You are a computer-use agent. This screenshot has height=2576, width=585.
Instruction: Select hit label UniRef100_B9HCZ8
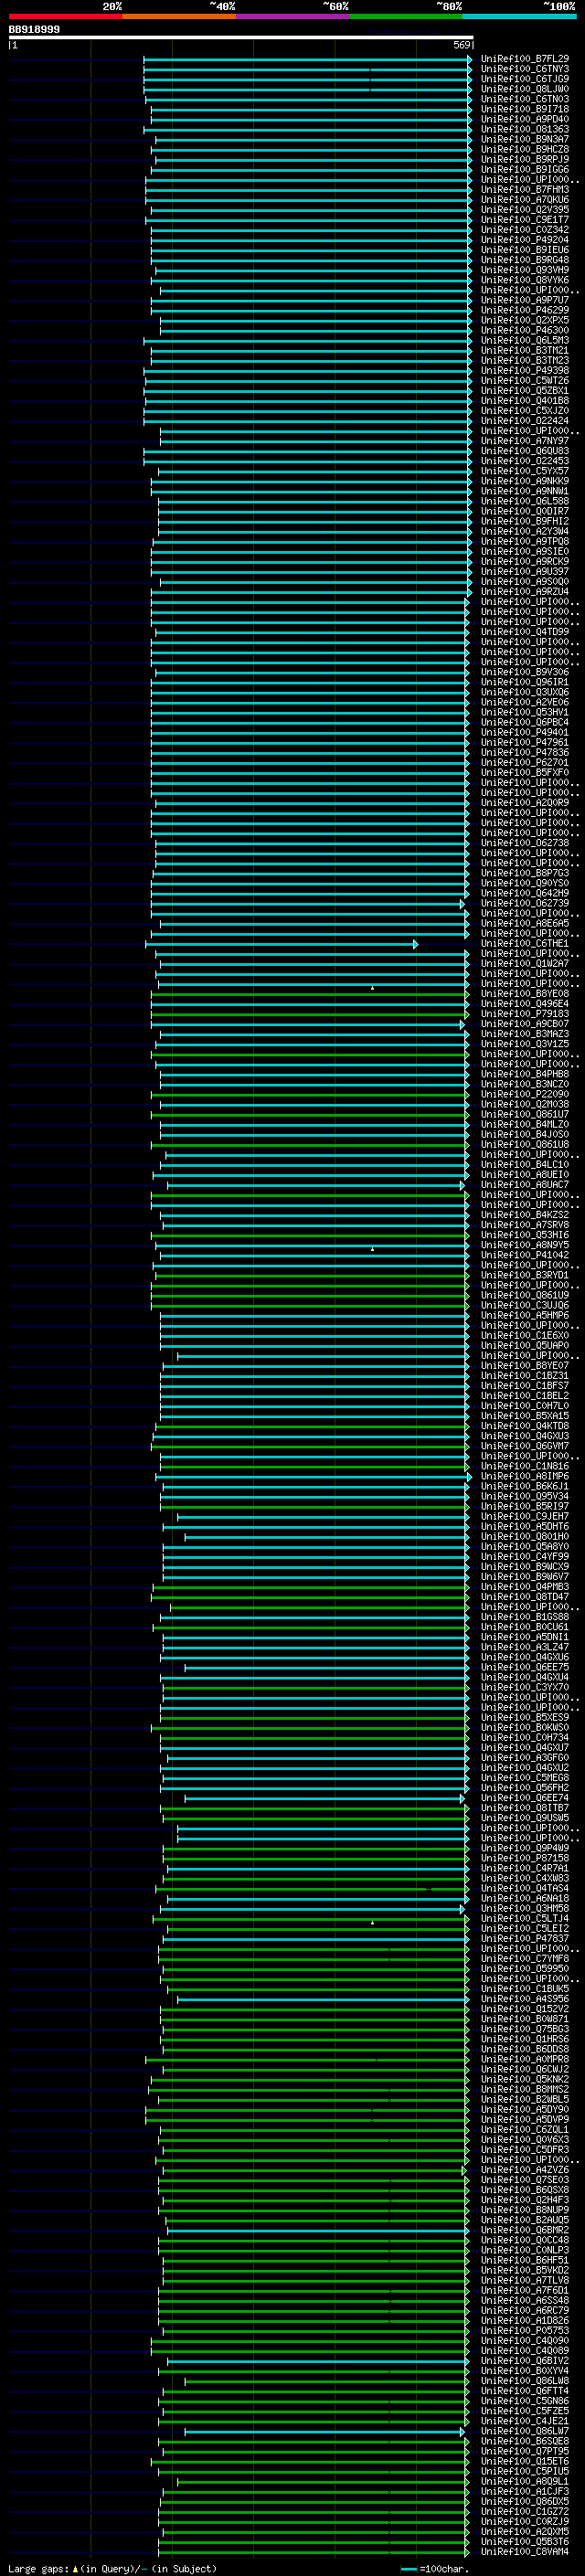tap(525, 149)
